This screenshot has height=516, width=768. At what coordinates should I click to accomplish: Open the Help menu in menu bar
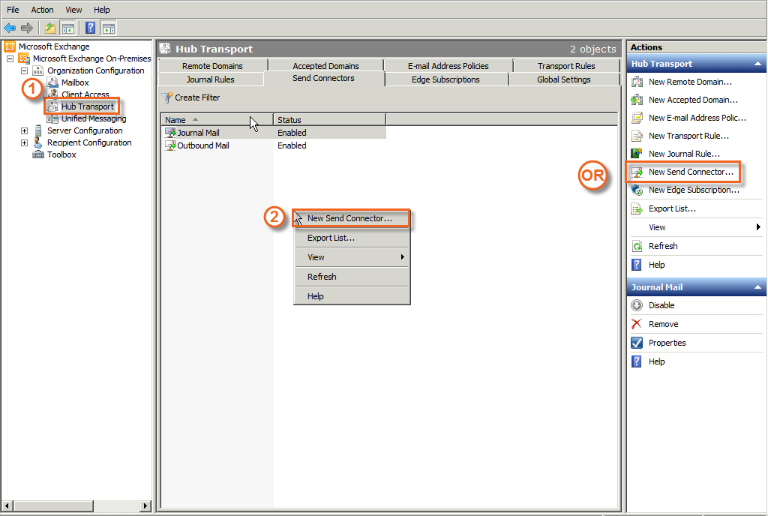(x=102, y=10)
